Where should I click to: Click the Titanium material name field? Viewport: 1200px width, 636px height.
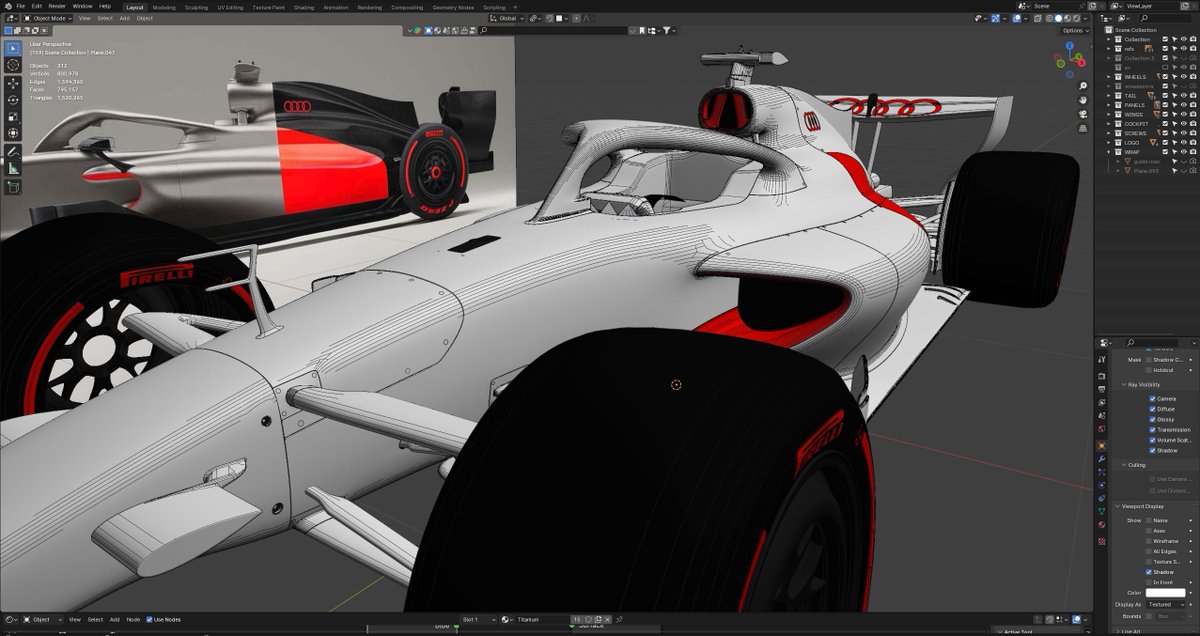coord(541,620)
